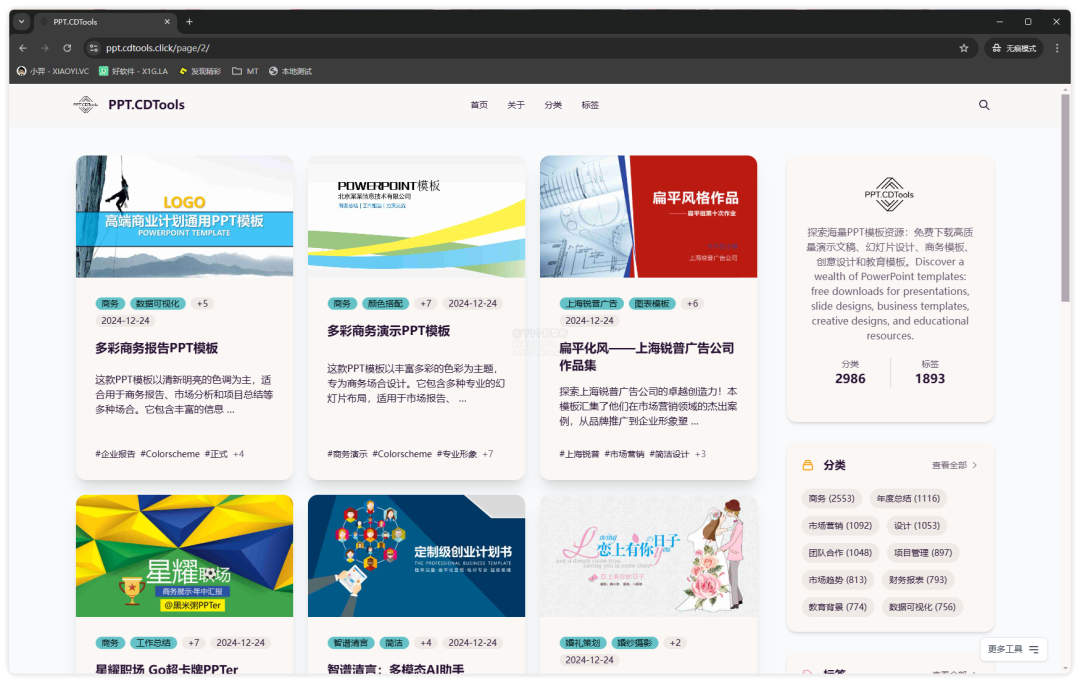
Task: Select the 项目管理 (897) category chip
Action: click(923, 553)
